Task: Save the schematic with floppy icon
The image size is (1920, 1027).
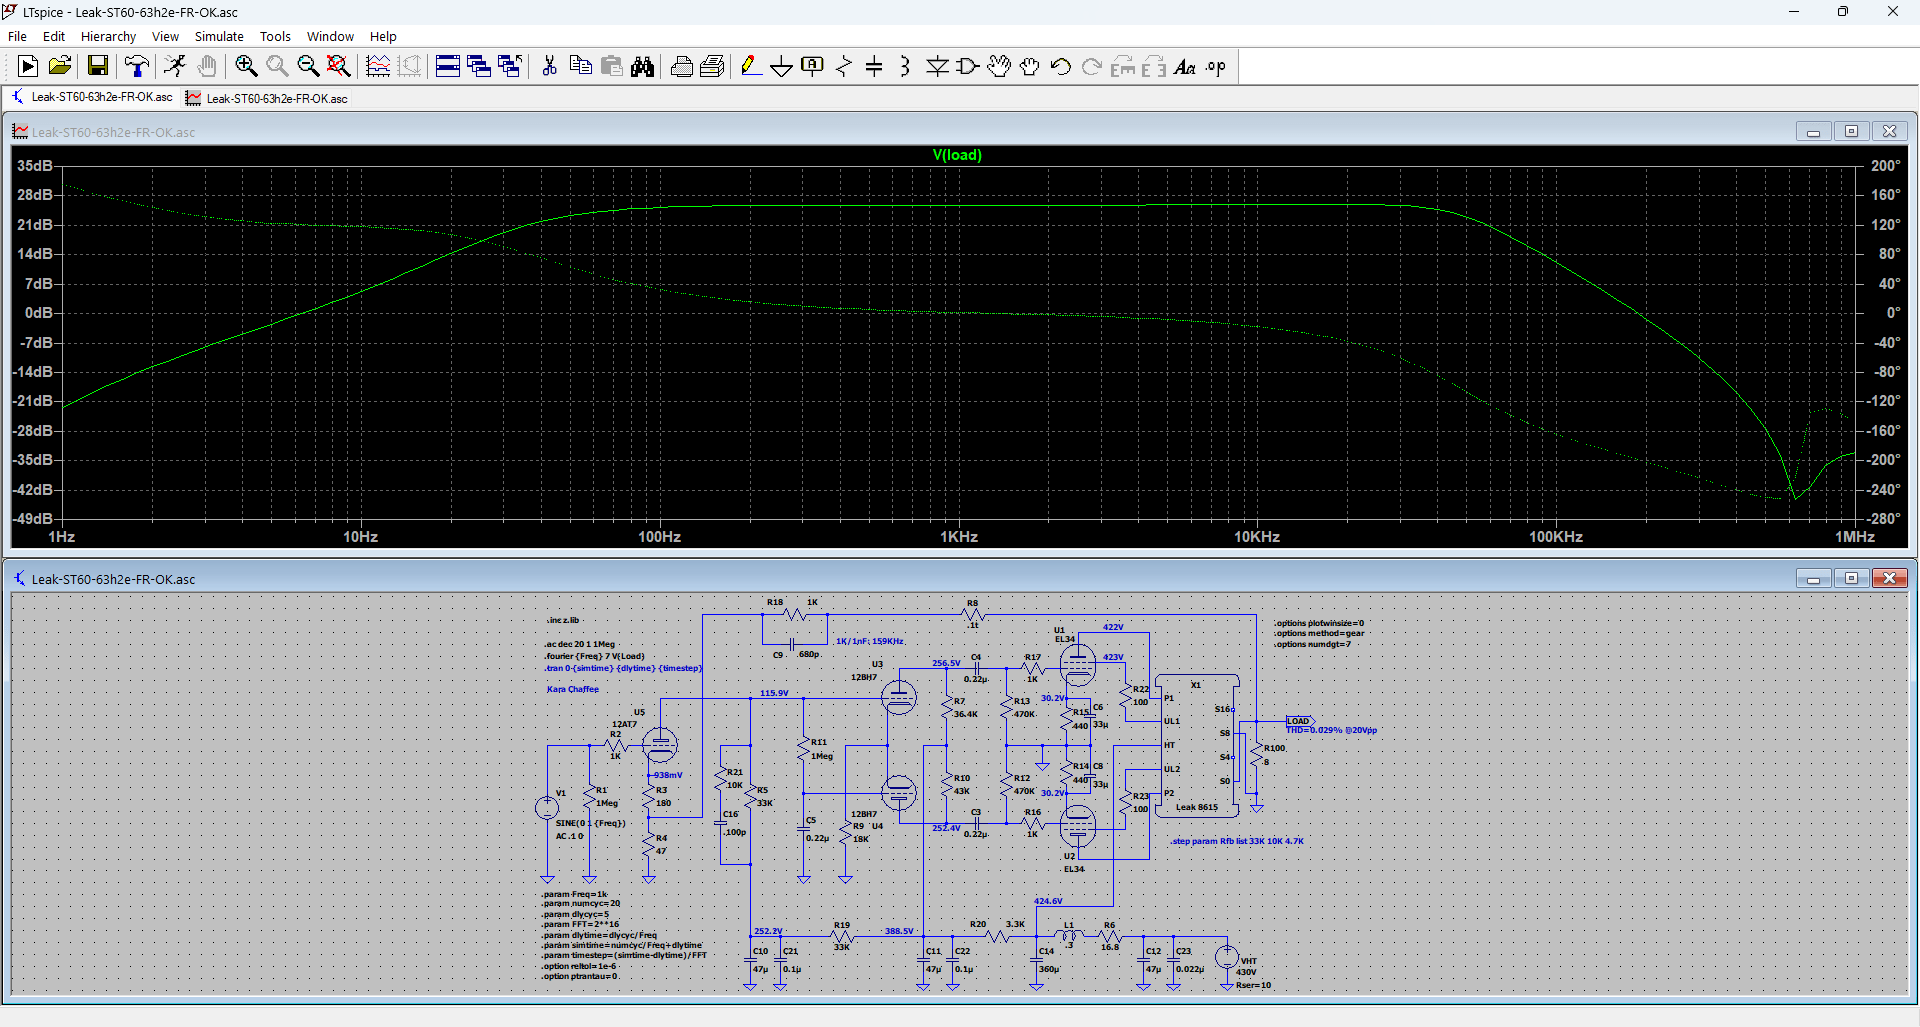Action: pyautogui.click(x=98, y=66)
